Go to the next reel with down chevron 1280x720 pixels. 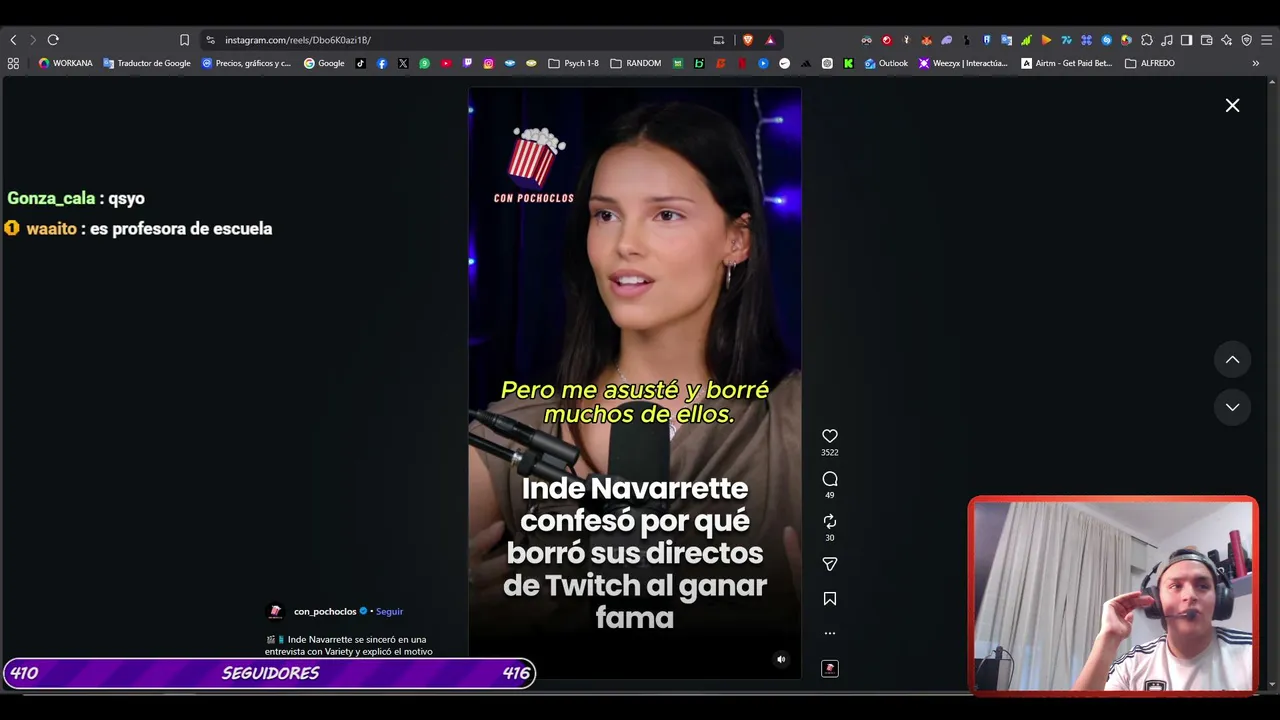[x=1233, y=407]
